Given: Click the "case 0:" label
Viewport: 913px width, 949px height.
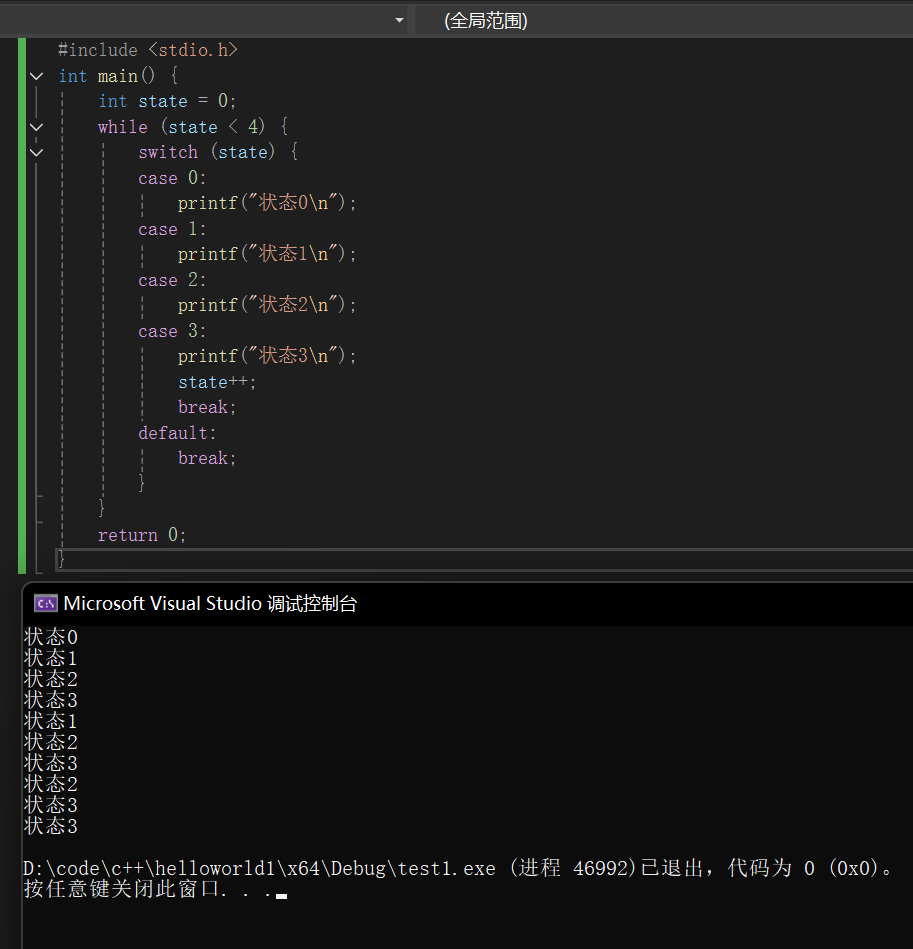Looking at the screenshot, I should click(x=172, y=178).
